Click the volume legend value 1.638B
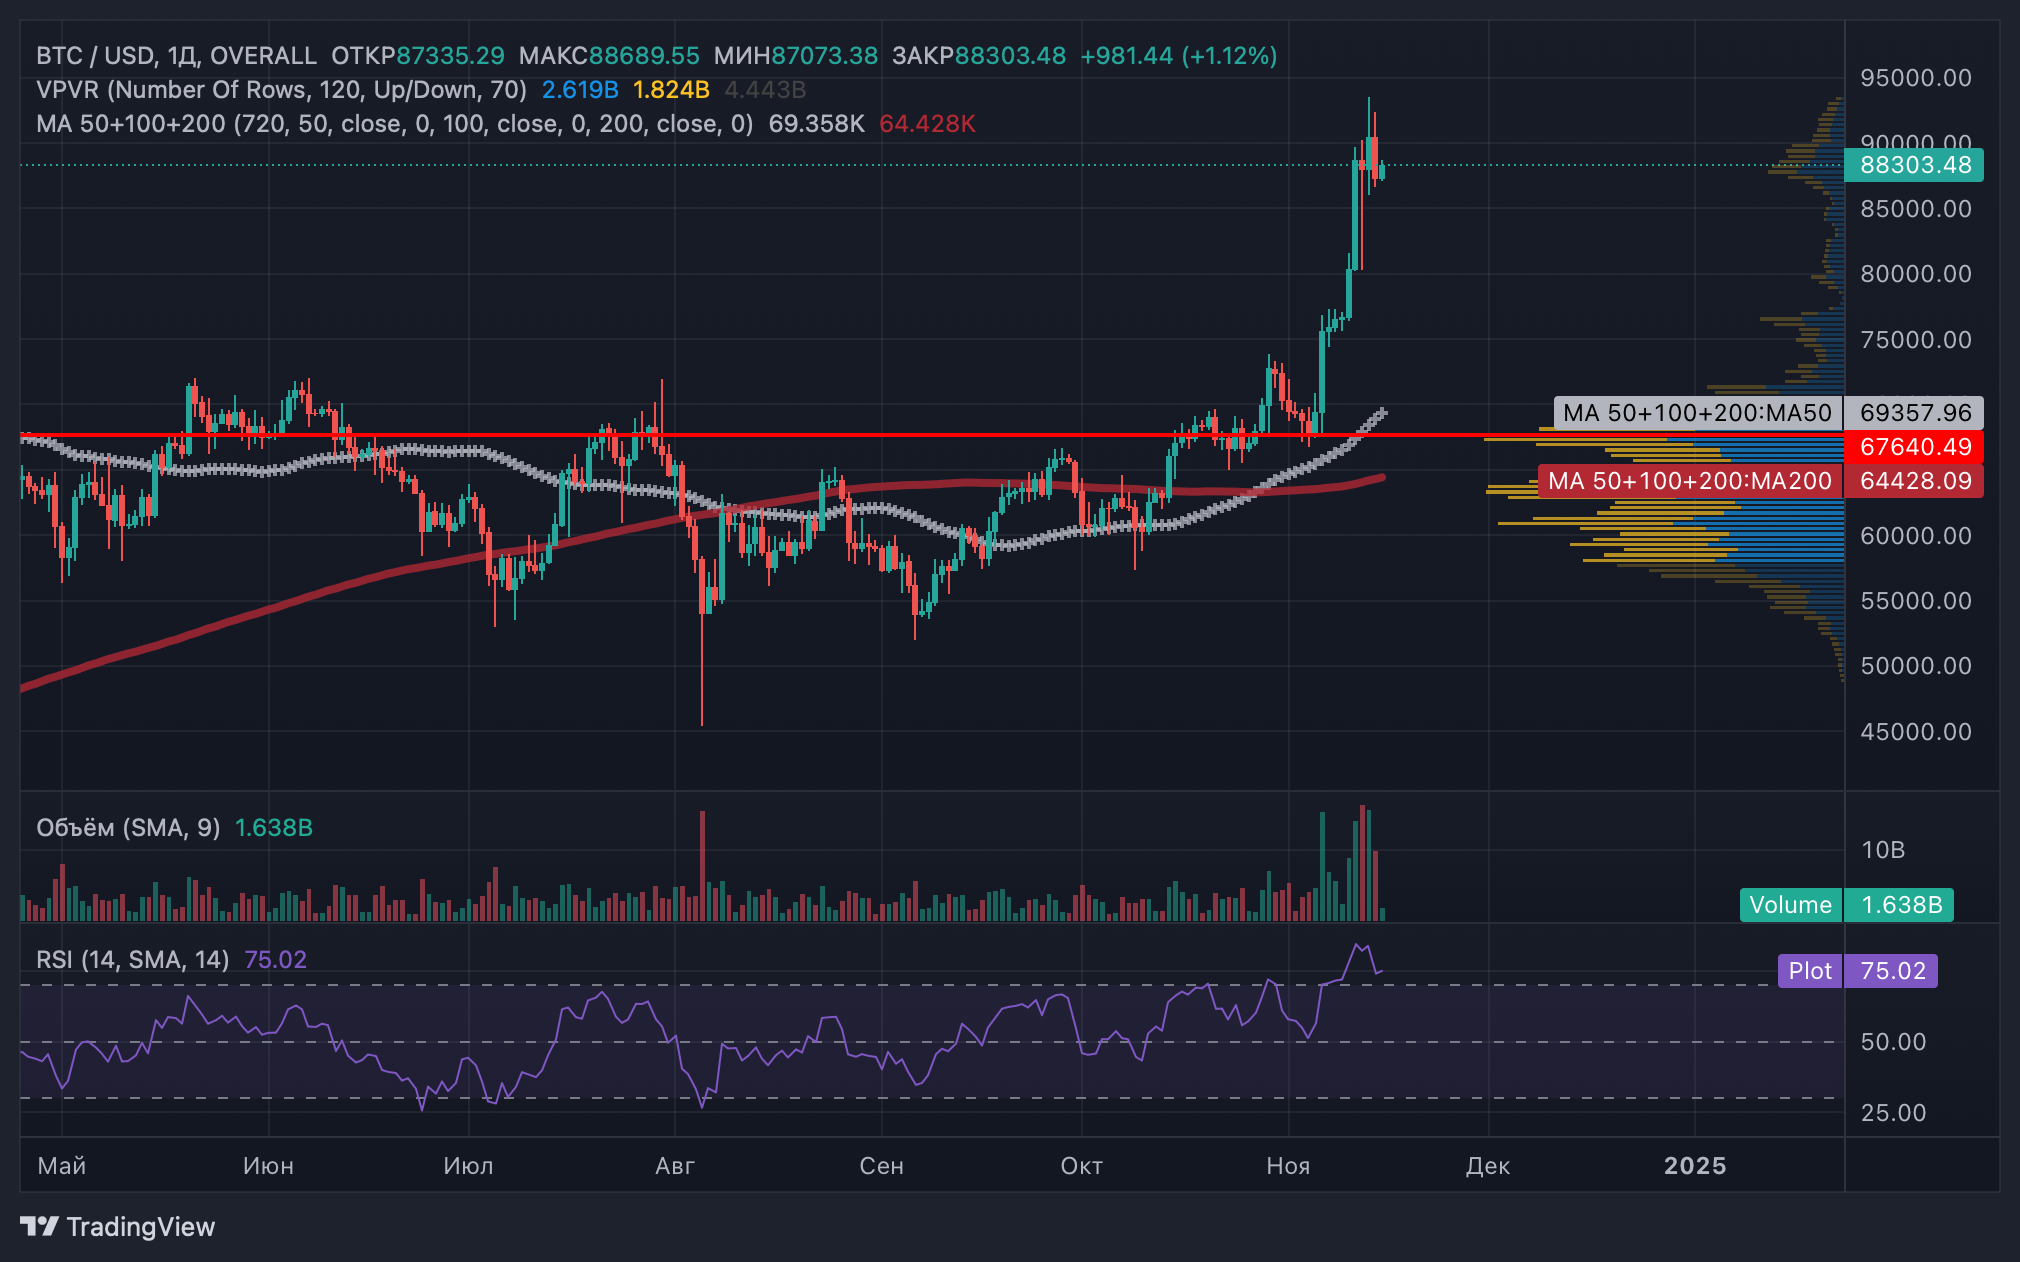This screenshot has width=2020, height=1262. (x=273, y=828)
